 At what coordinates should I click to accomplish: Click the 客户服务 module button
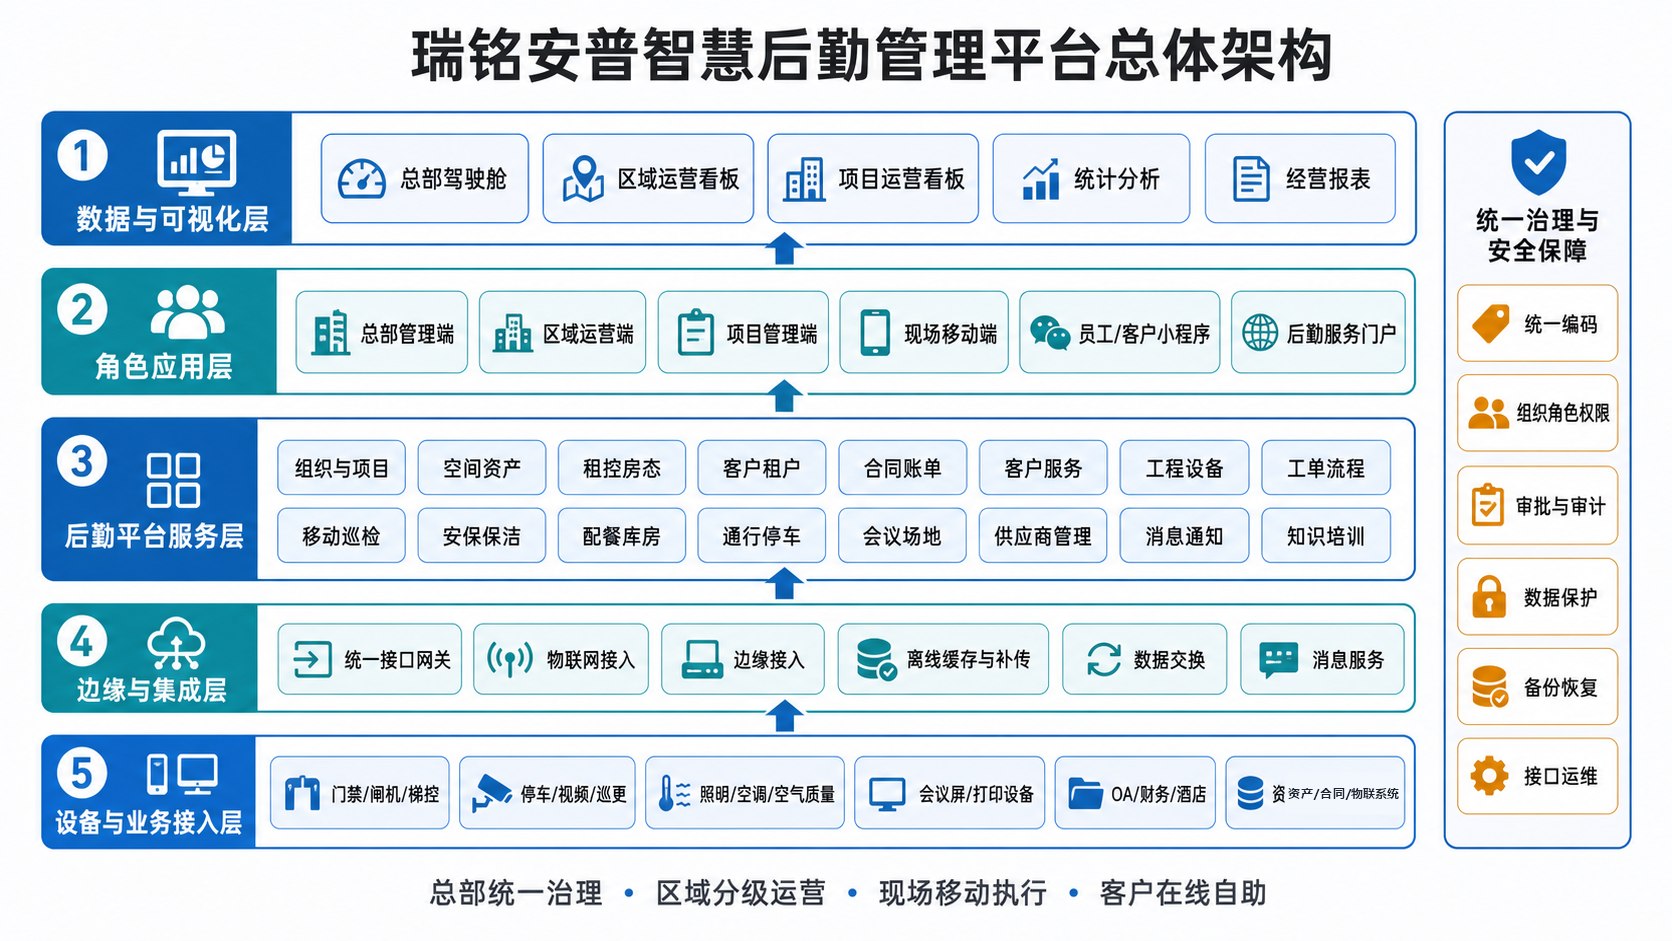[x=1043, y=468]
